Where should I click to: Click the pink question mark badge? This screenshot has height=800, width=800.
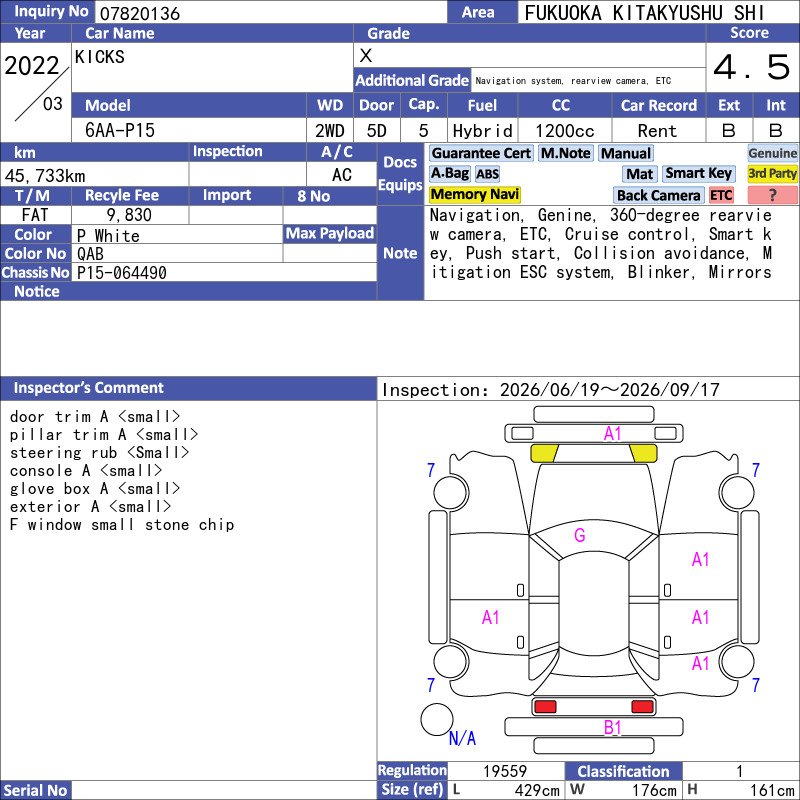click(x=772, y=195)
